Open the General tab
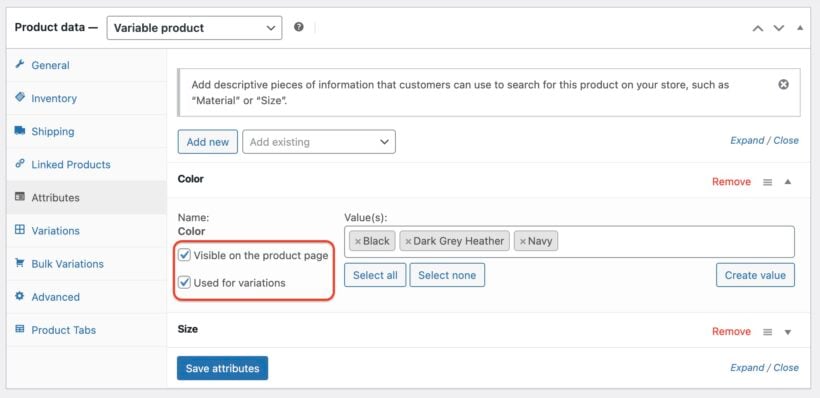The height and width of the screenshot is (398, 820). coord(50,65)
